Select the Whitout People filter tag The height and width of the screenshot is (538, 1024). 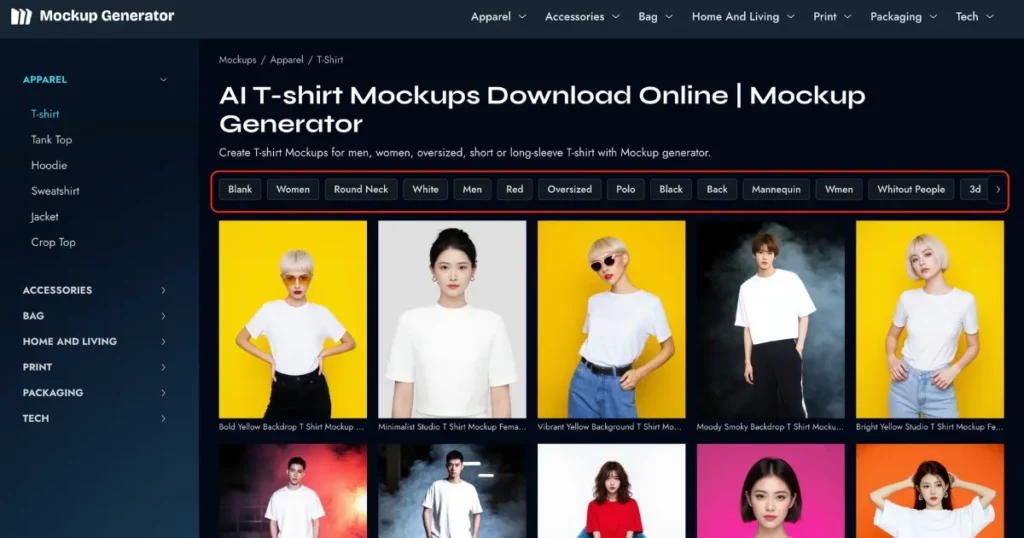coord(910,189)
